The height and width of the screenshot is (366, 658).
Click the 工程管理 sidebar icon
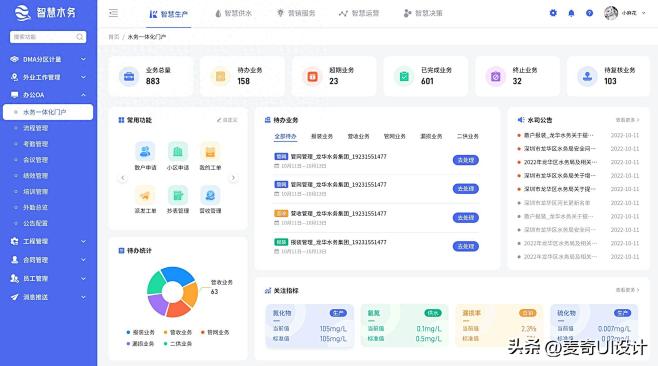(14, 241)
